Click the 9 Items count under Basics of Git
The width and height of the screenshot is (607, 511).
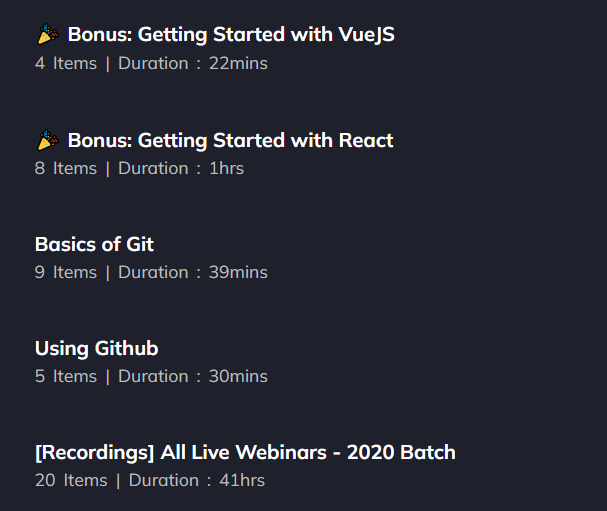coord(66,273)
